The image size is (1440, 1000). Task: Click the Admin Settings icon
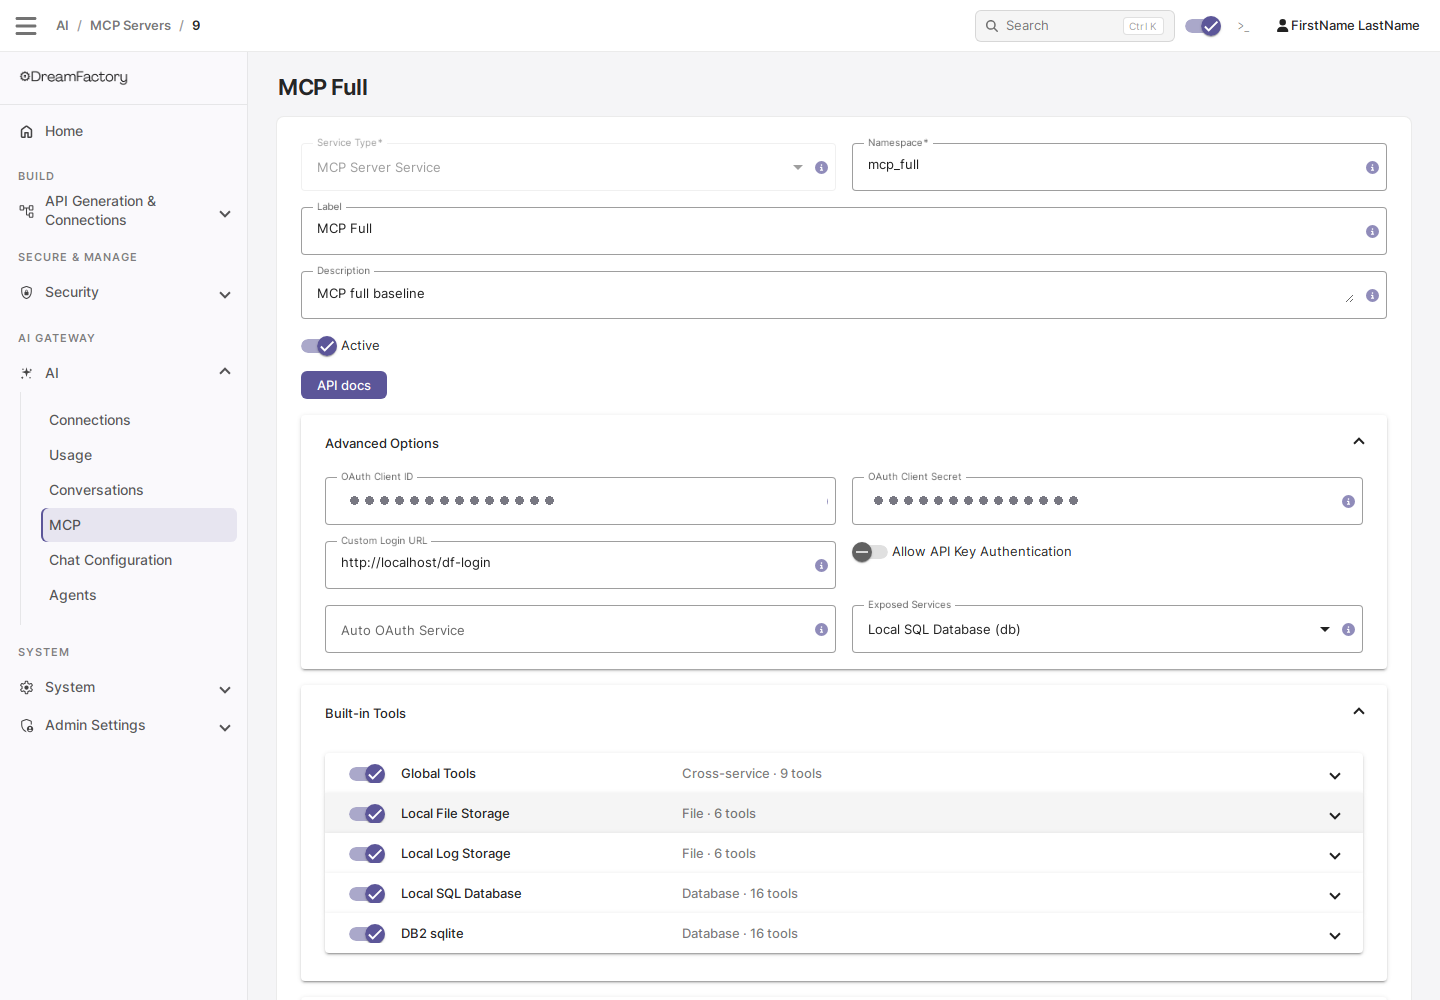coord(27,725)
